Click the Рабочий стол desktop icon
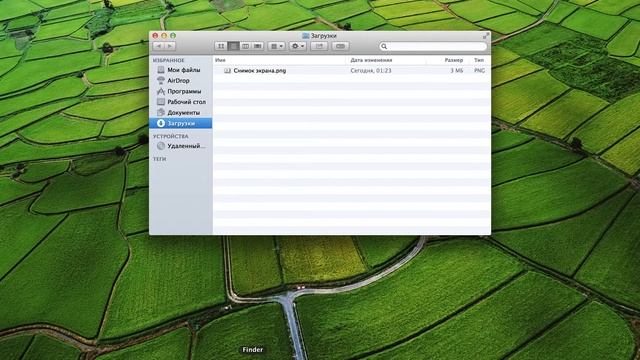640x360 pixels. tap(161, 102)
